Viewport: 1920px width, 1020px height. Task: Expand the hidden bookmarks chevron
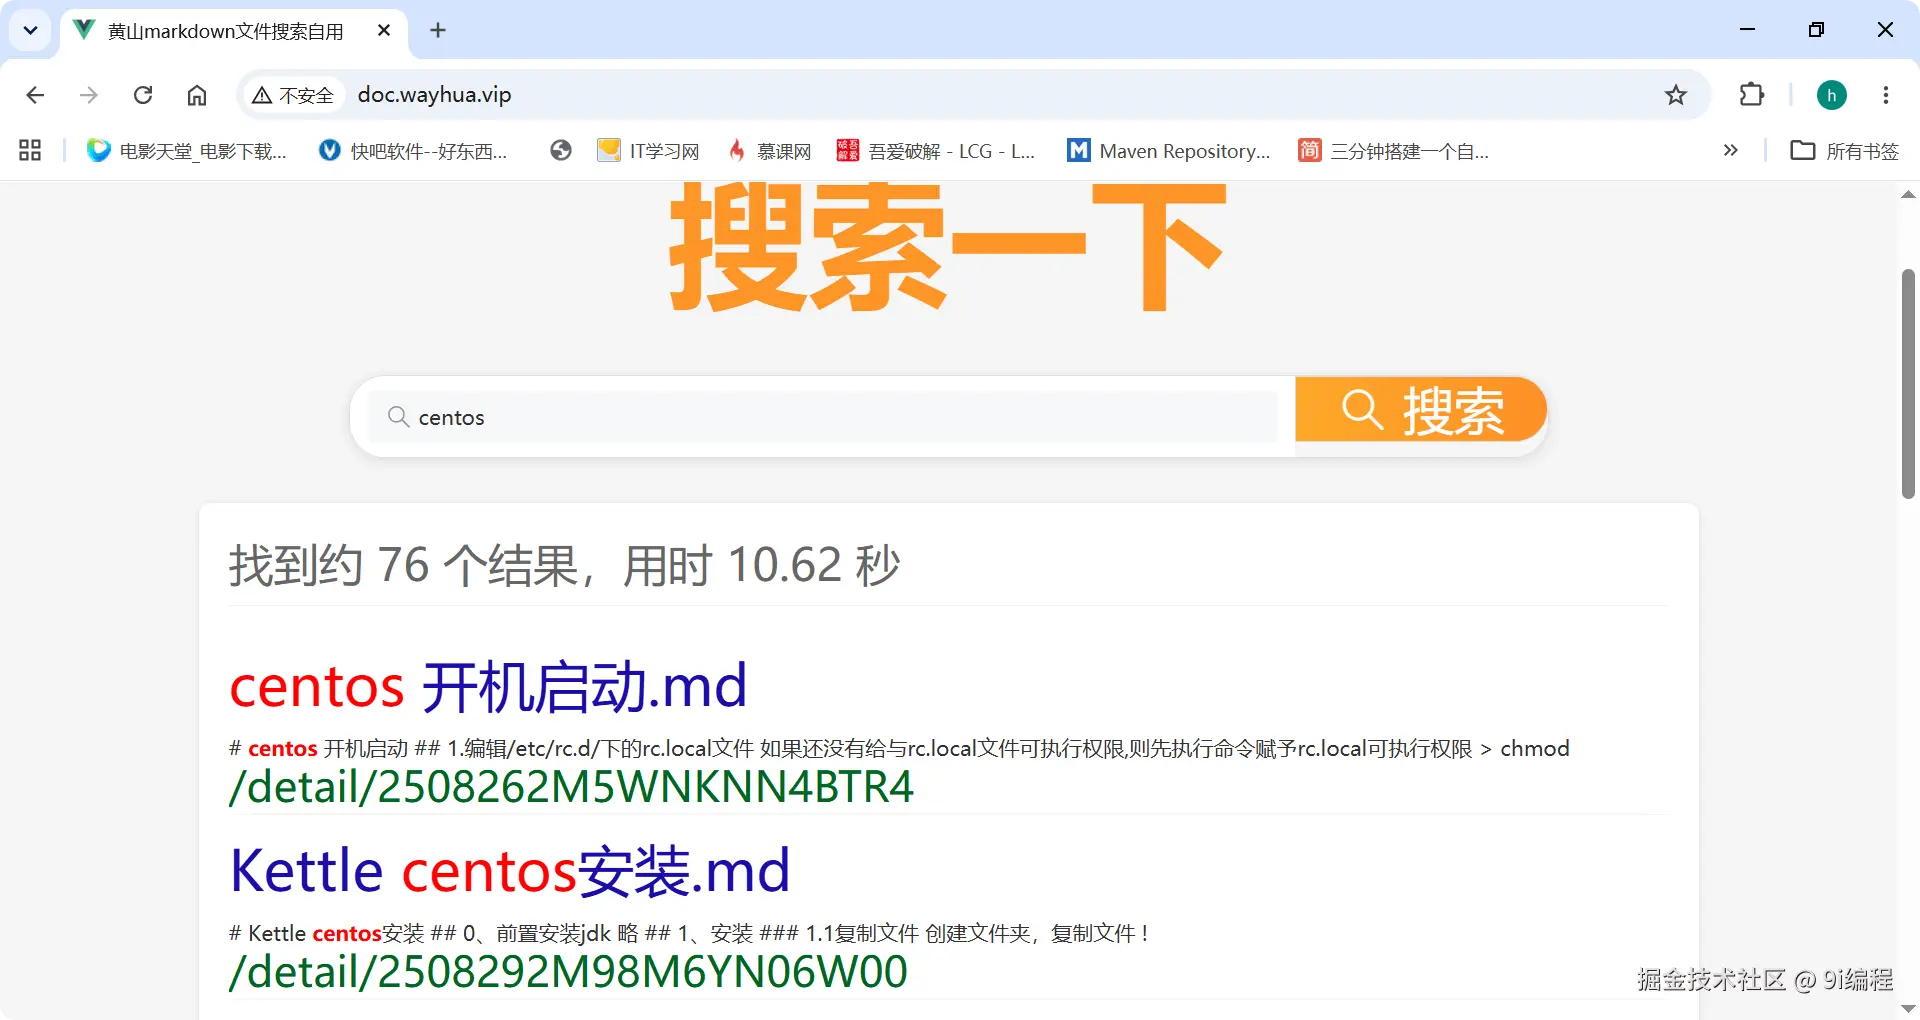[1731, 151]
